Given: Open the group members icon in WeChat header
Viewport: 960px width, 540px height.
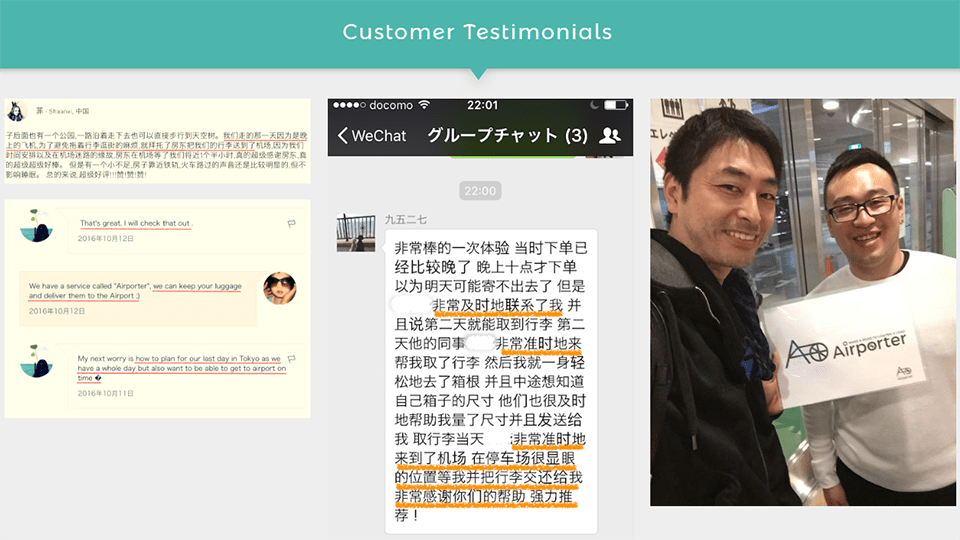Looking at the screenshot, I should (610, 135).
